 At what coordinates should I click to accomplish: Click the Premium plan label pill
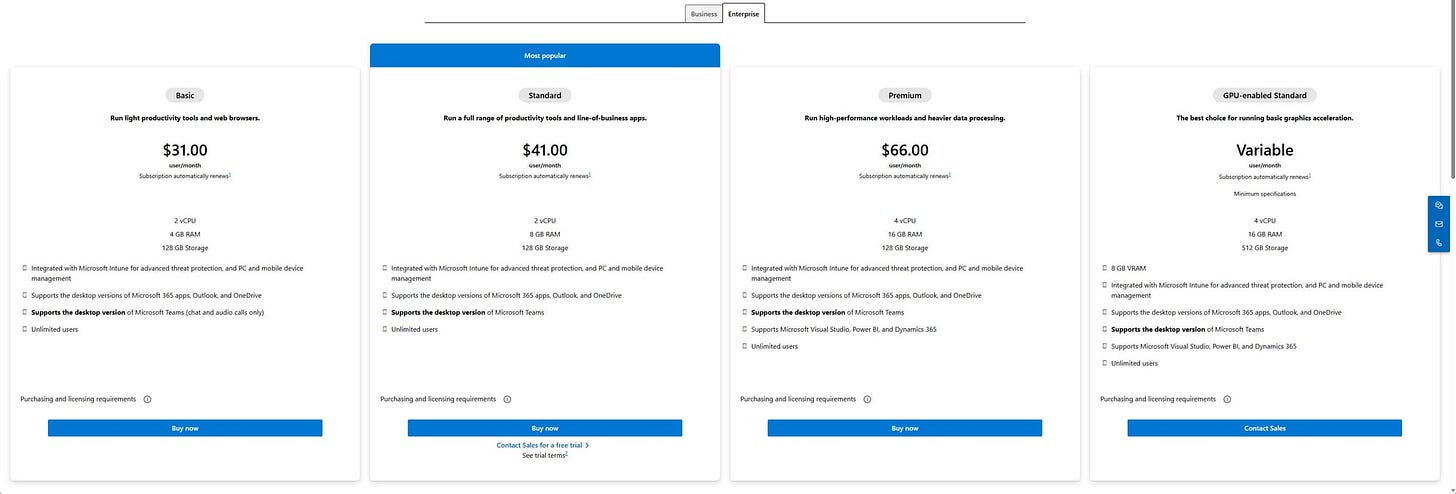pos(905,95)
